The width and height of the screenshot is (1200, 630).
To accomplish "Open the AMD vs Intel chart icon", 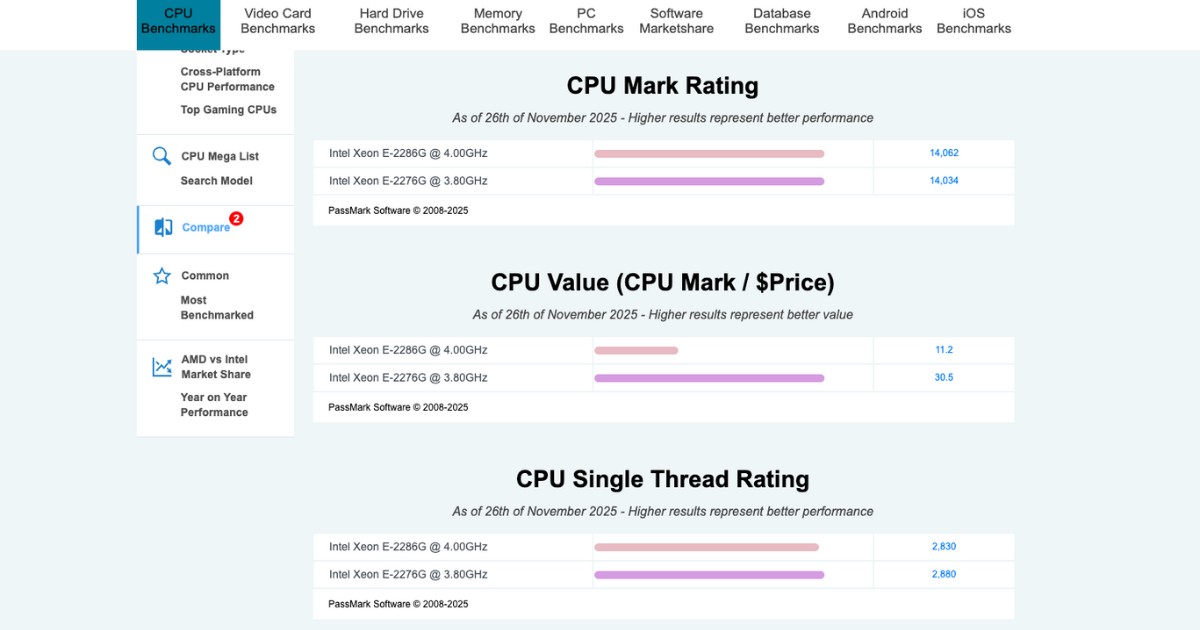I will [x=161, y=367].
